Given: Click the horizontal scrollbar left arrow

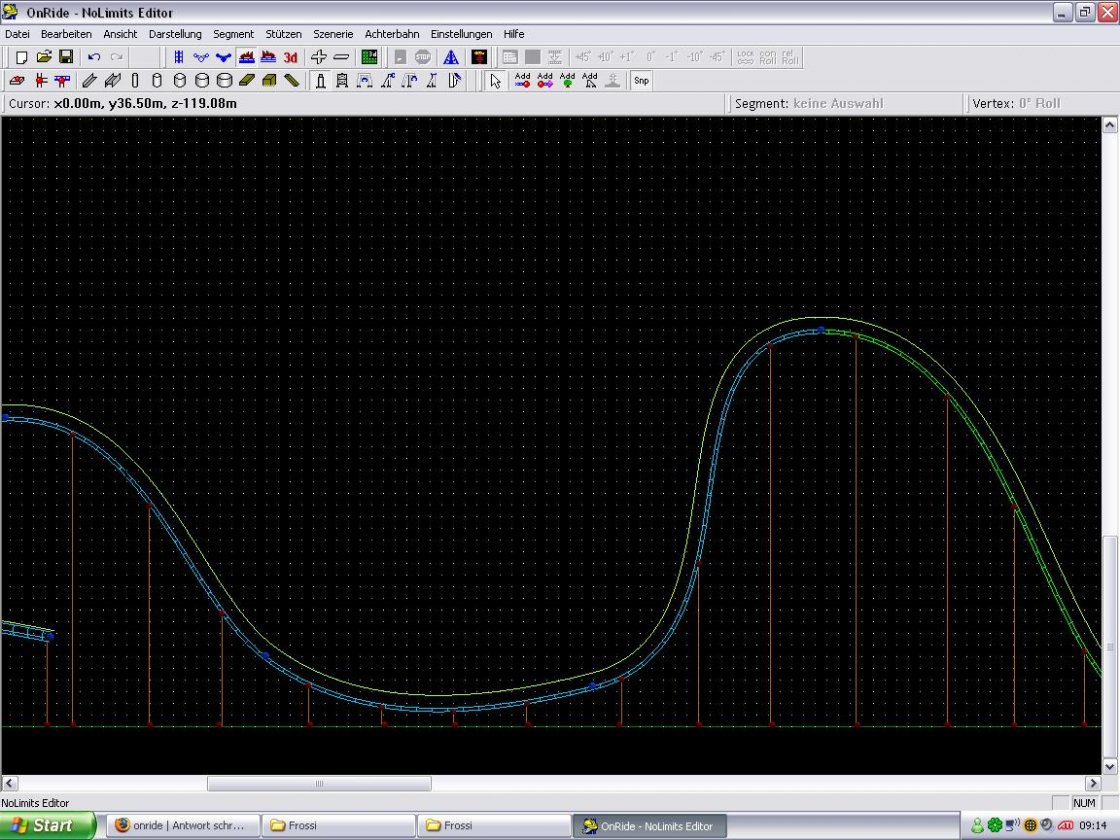Looking at the screenshot, I should (x=9, y=784).
